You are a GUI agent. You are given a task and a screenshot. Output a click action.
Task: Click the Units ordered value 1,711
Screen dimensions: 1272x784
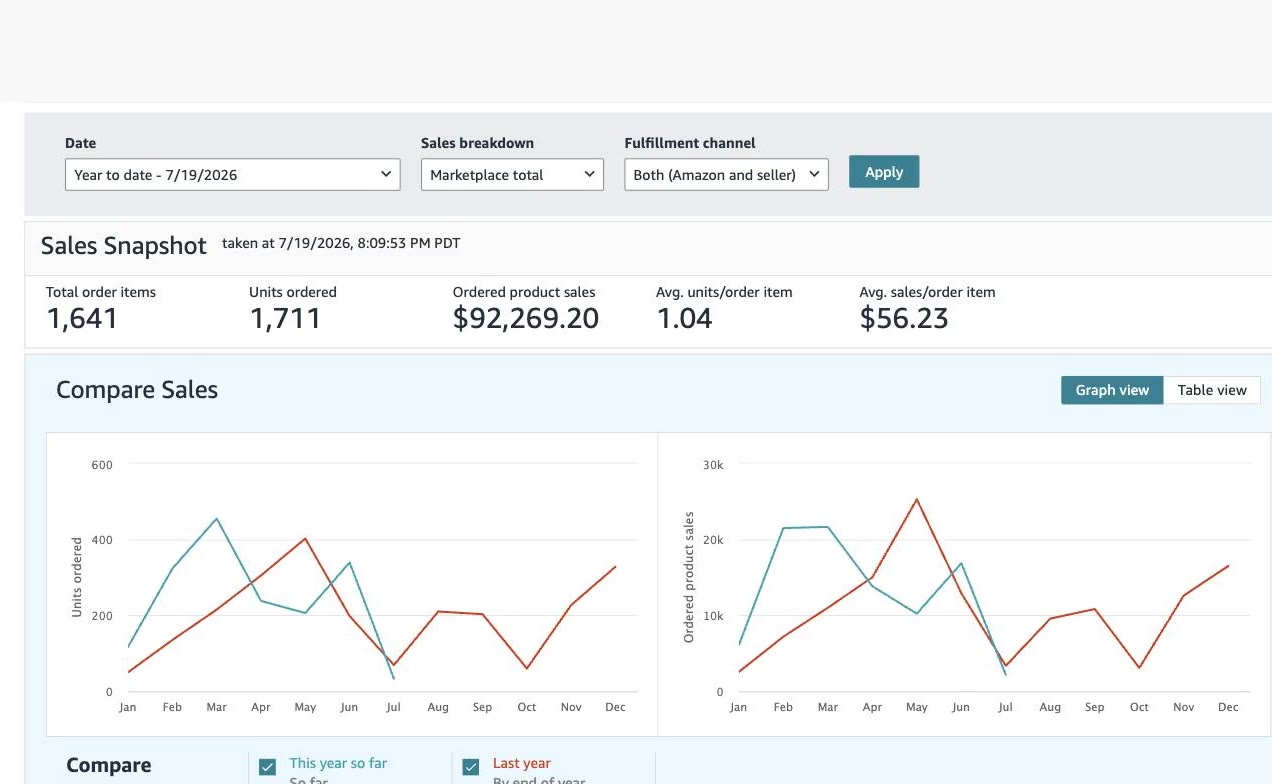(x=285, y=319)
